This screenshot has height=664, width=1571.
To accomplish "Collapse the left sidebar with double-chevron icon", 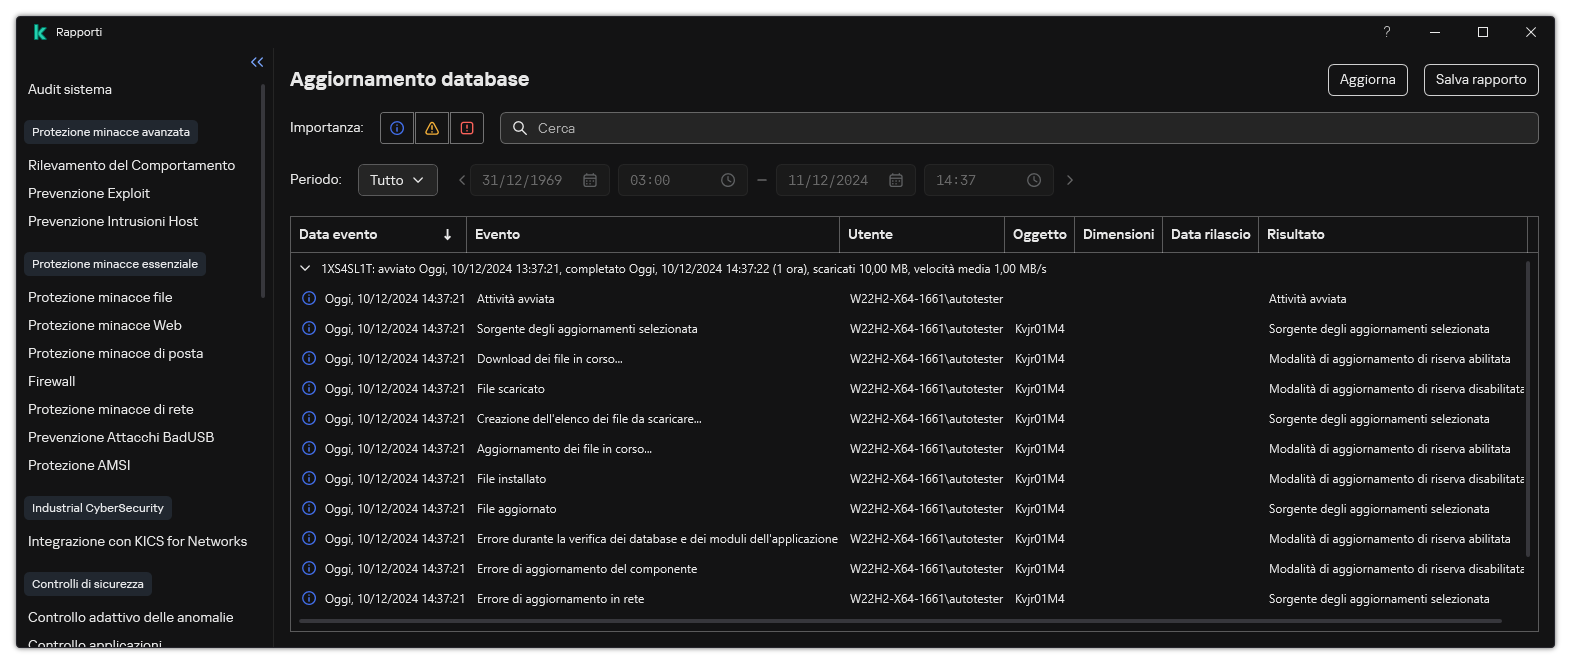I will point(257,62).
